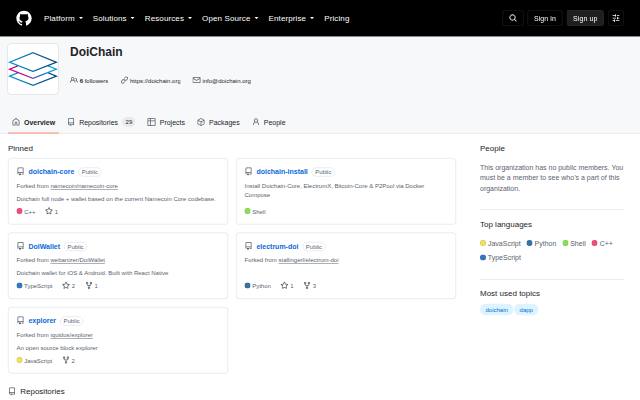Expand the Platform menu
This screenshot has width=640, height=400.
click(x=63, y=18)
